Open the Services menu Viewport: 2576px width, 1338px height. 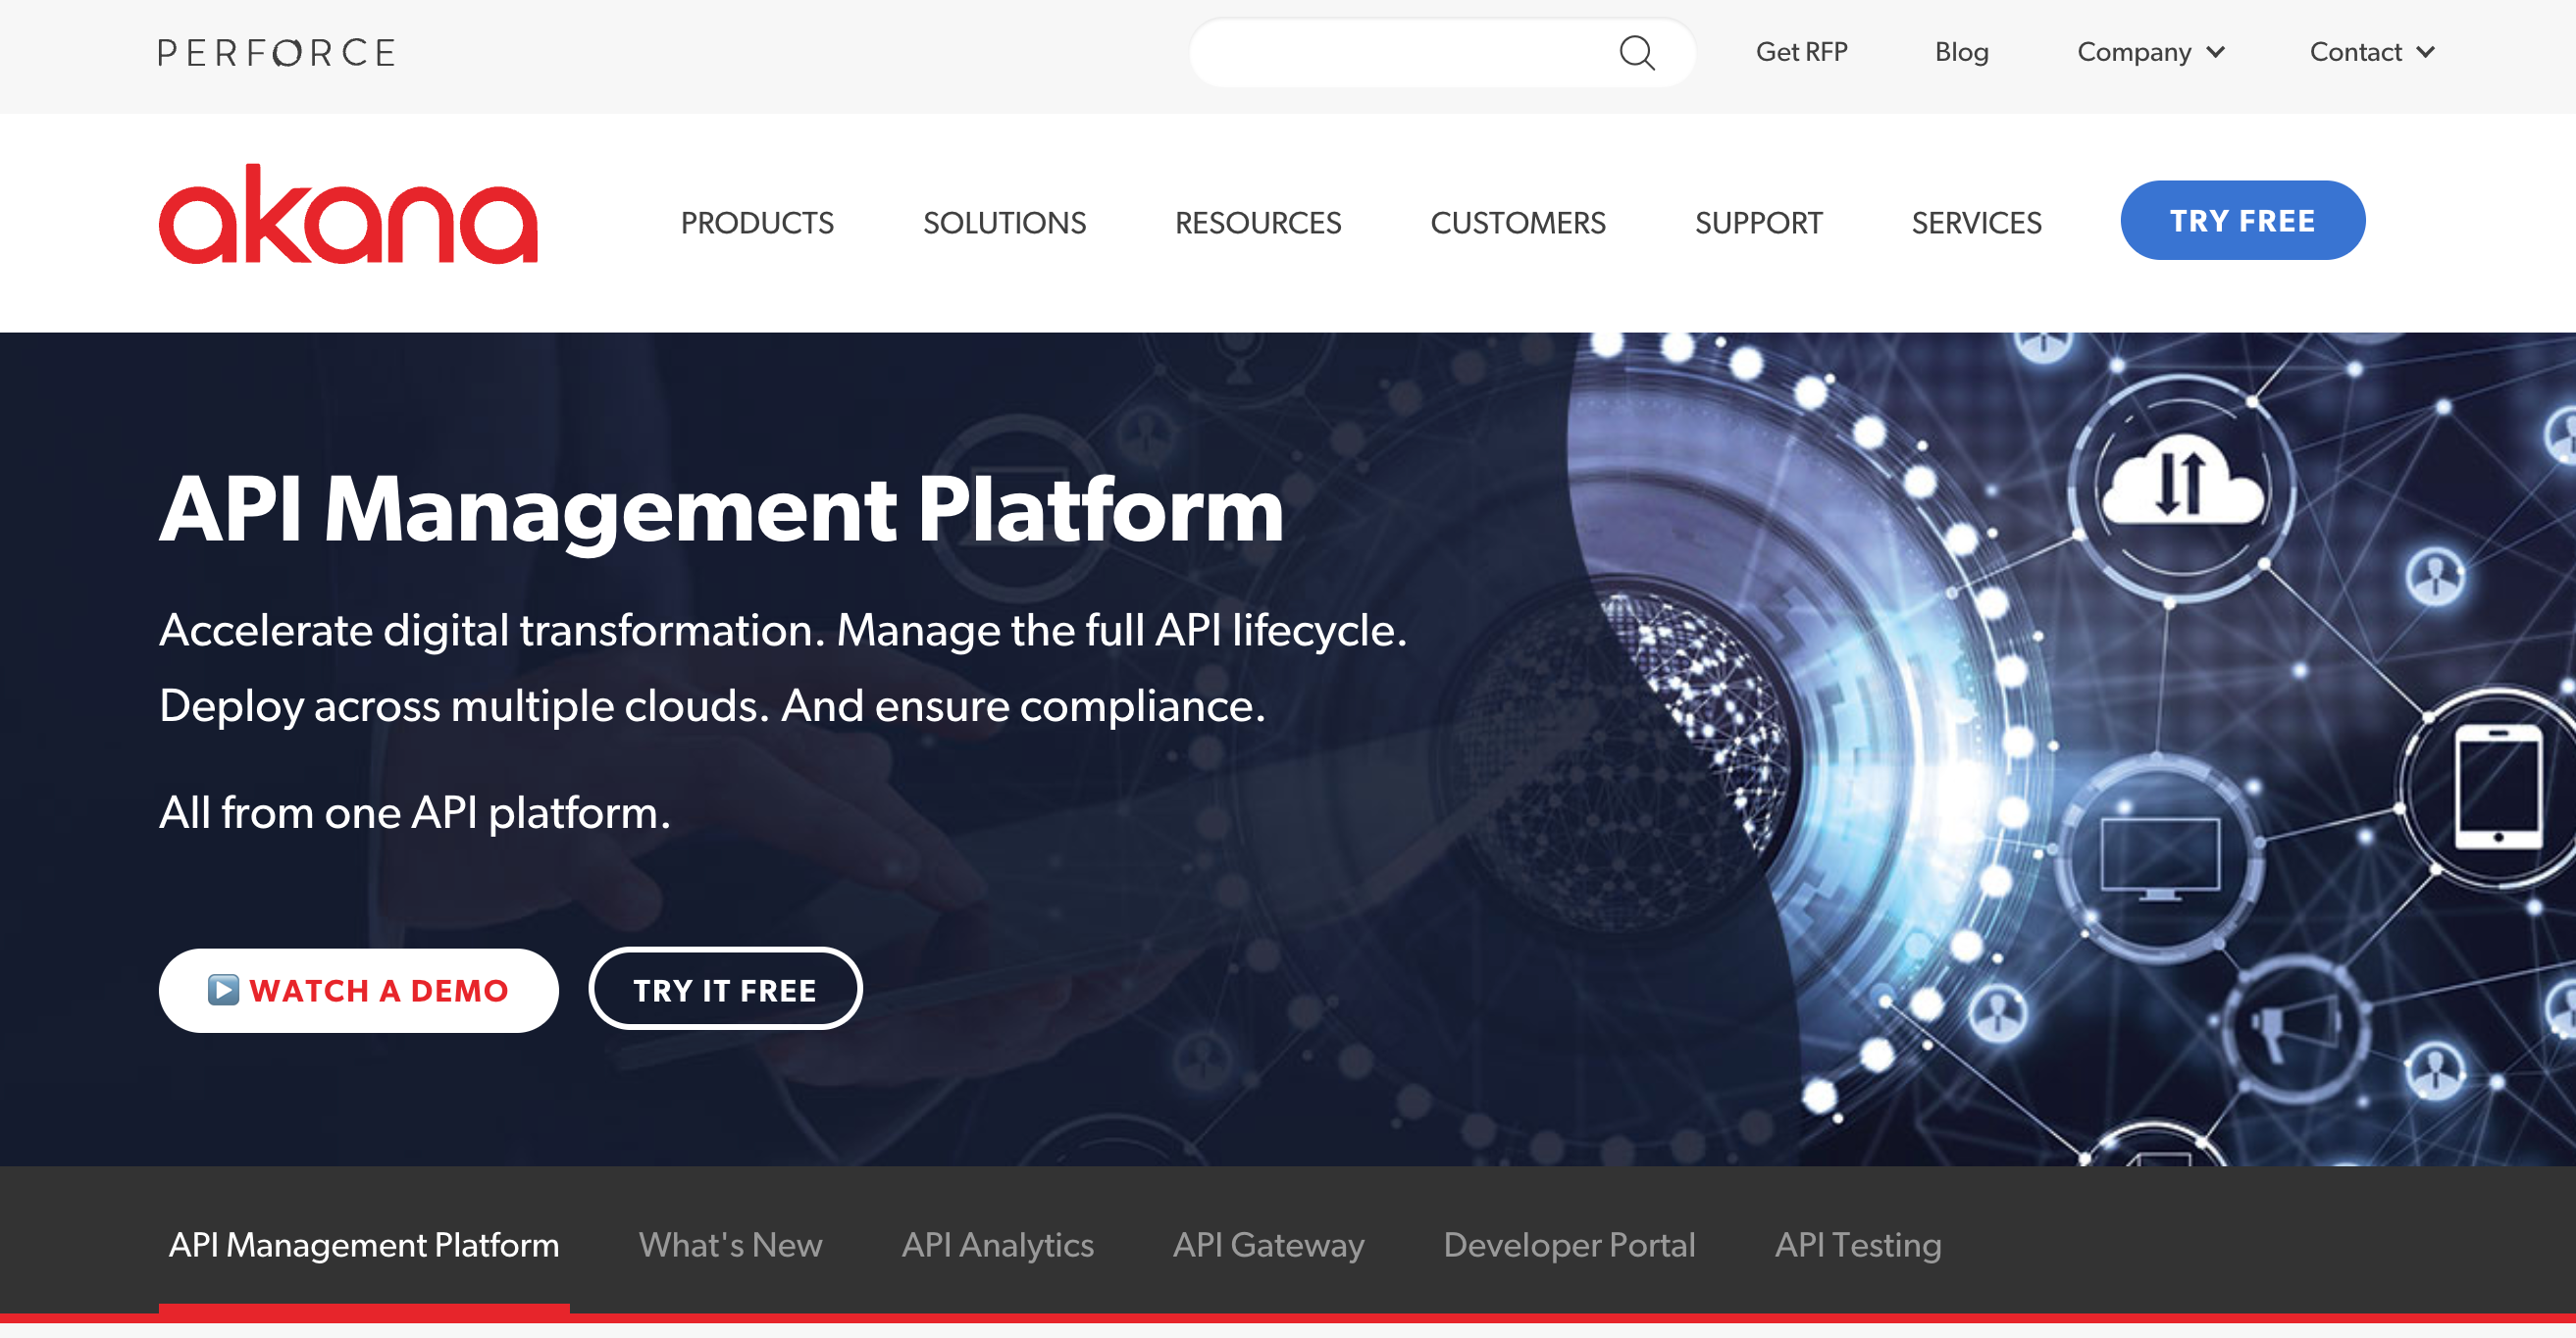(x=1976, y=222)
